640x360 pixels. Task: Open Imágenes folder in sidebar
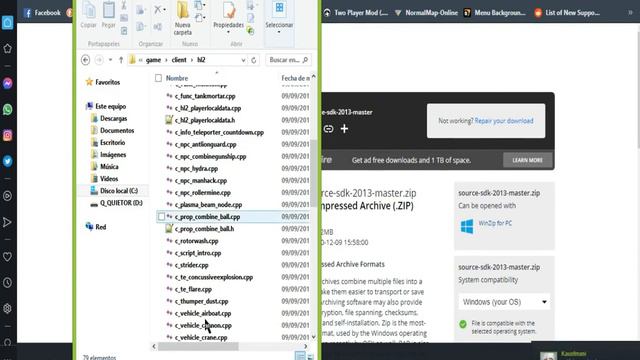113,155
